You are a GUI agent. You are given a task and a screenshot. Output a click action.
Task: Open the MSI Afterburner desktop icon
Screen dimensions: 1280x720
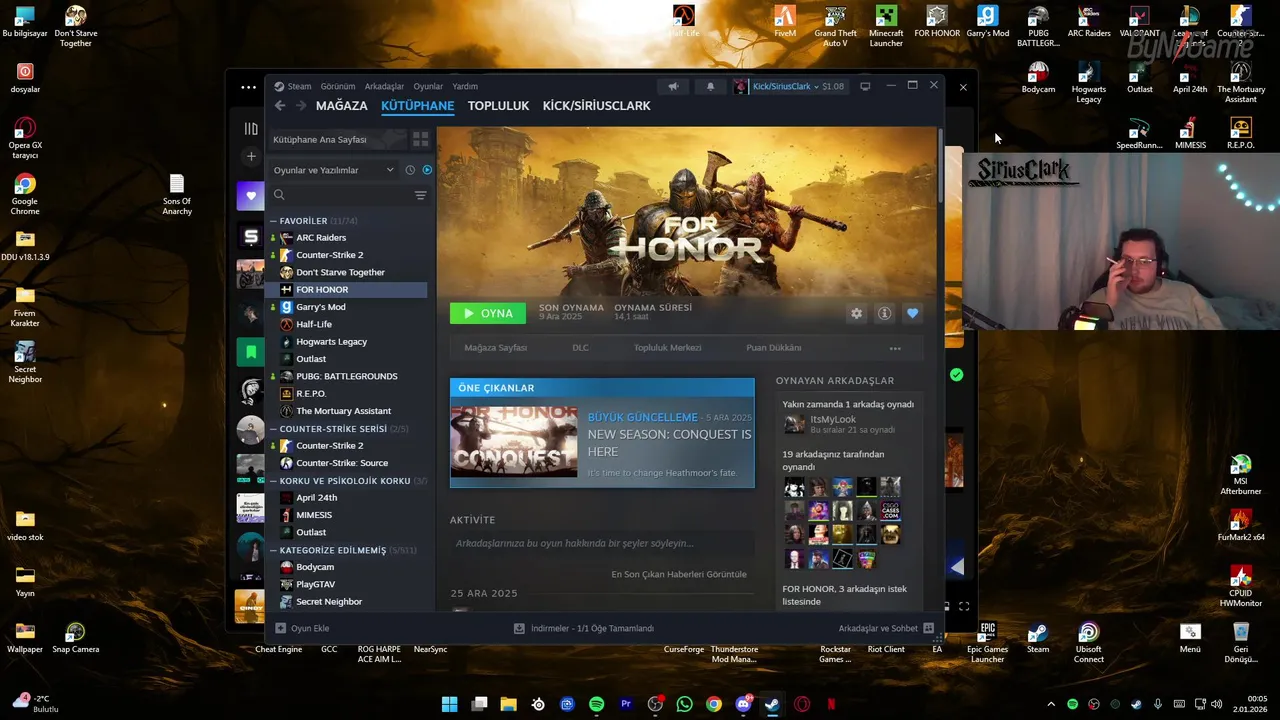pyautogui.click(x=1240, y=475)
